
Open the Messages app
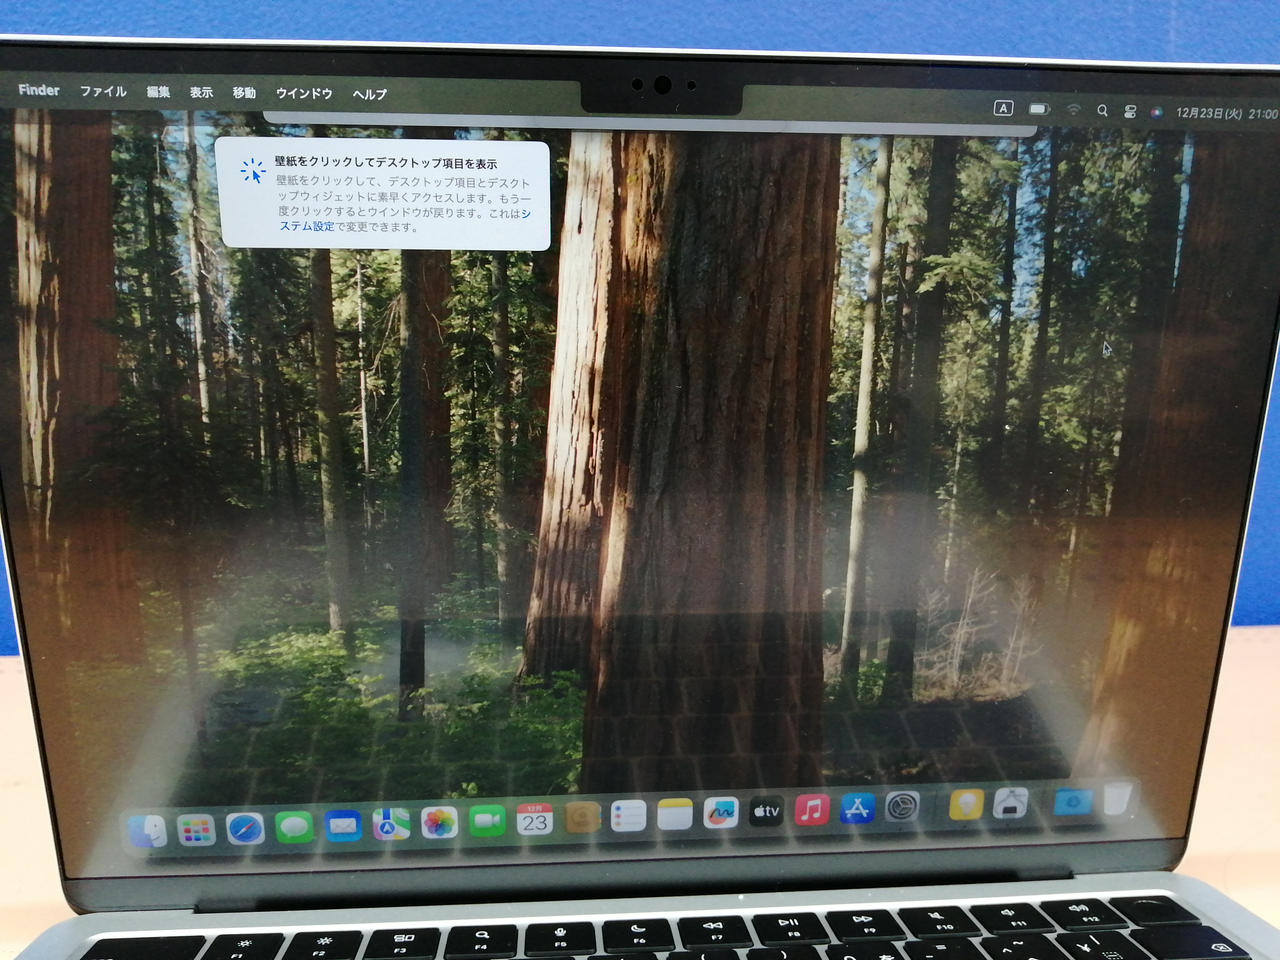point(294,827)
